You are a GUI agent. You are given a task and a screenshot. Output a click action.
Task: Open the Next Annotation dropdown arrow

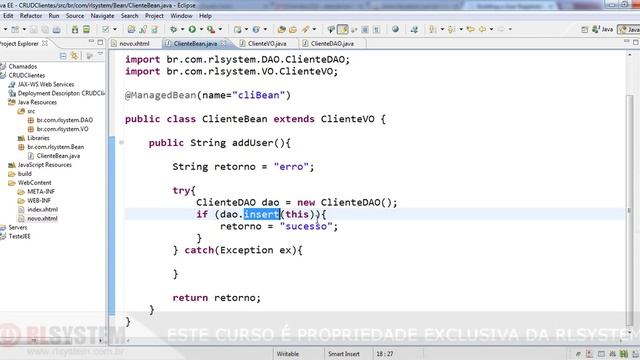pos(442,29)
